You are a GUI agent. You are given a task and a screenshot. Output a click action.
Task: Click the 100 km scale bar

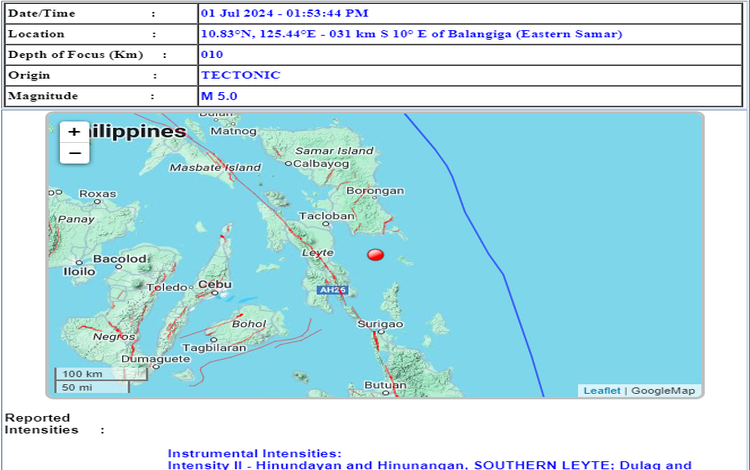pyautogui.click(x=101, y=374)
